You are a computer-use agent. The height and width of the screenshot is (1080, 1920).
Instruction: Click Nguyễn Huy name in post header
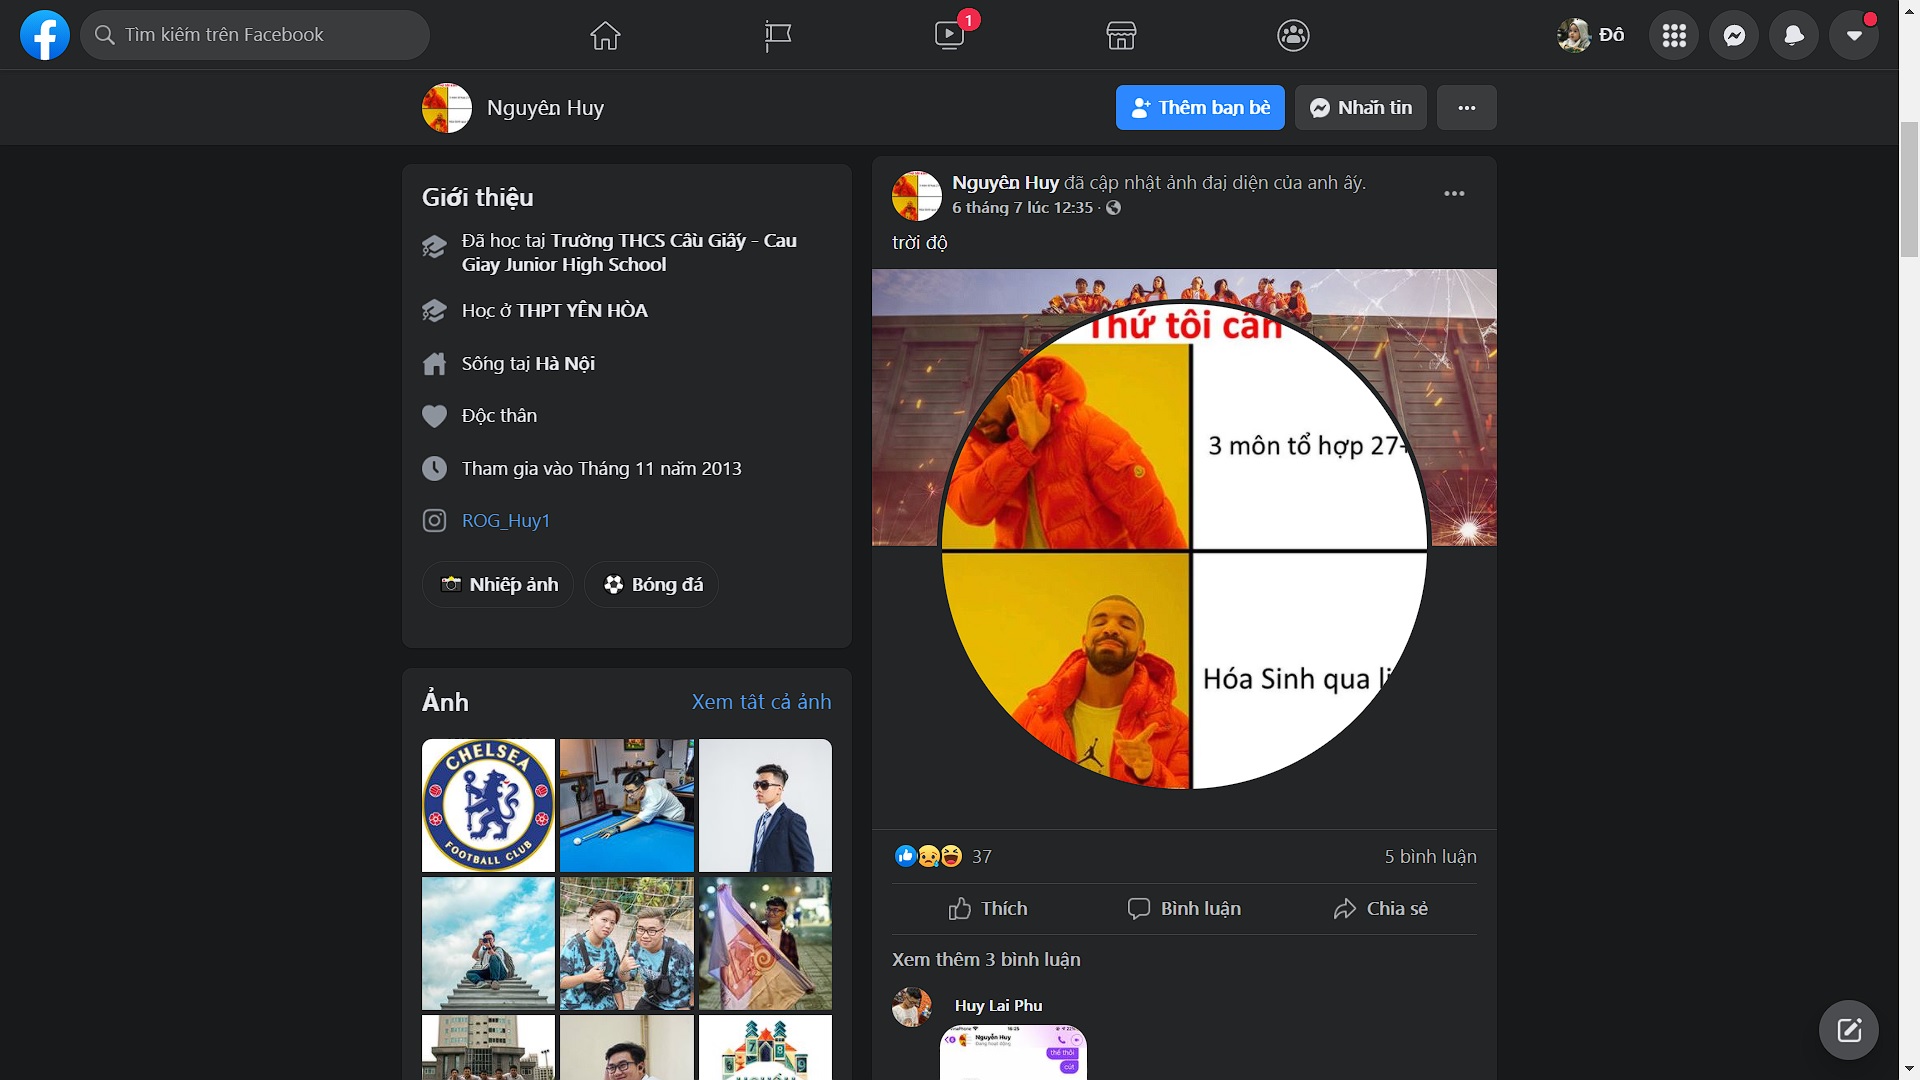tap(1005, 182)
